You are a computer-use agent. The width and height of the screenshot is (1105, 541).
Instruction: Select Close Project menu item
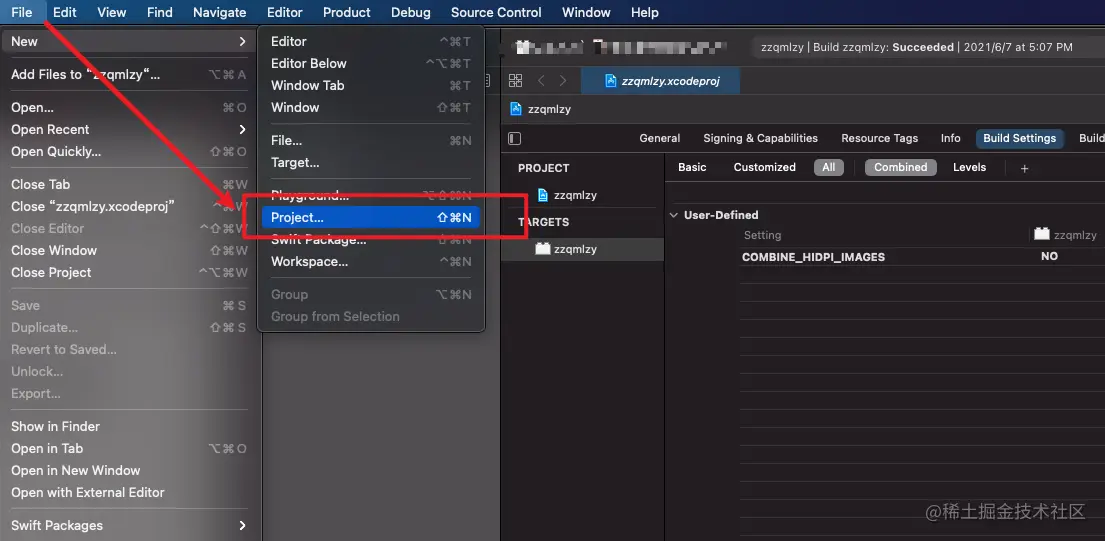pos(128,273)
